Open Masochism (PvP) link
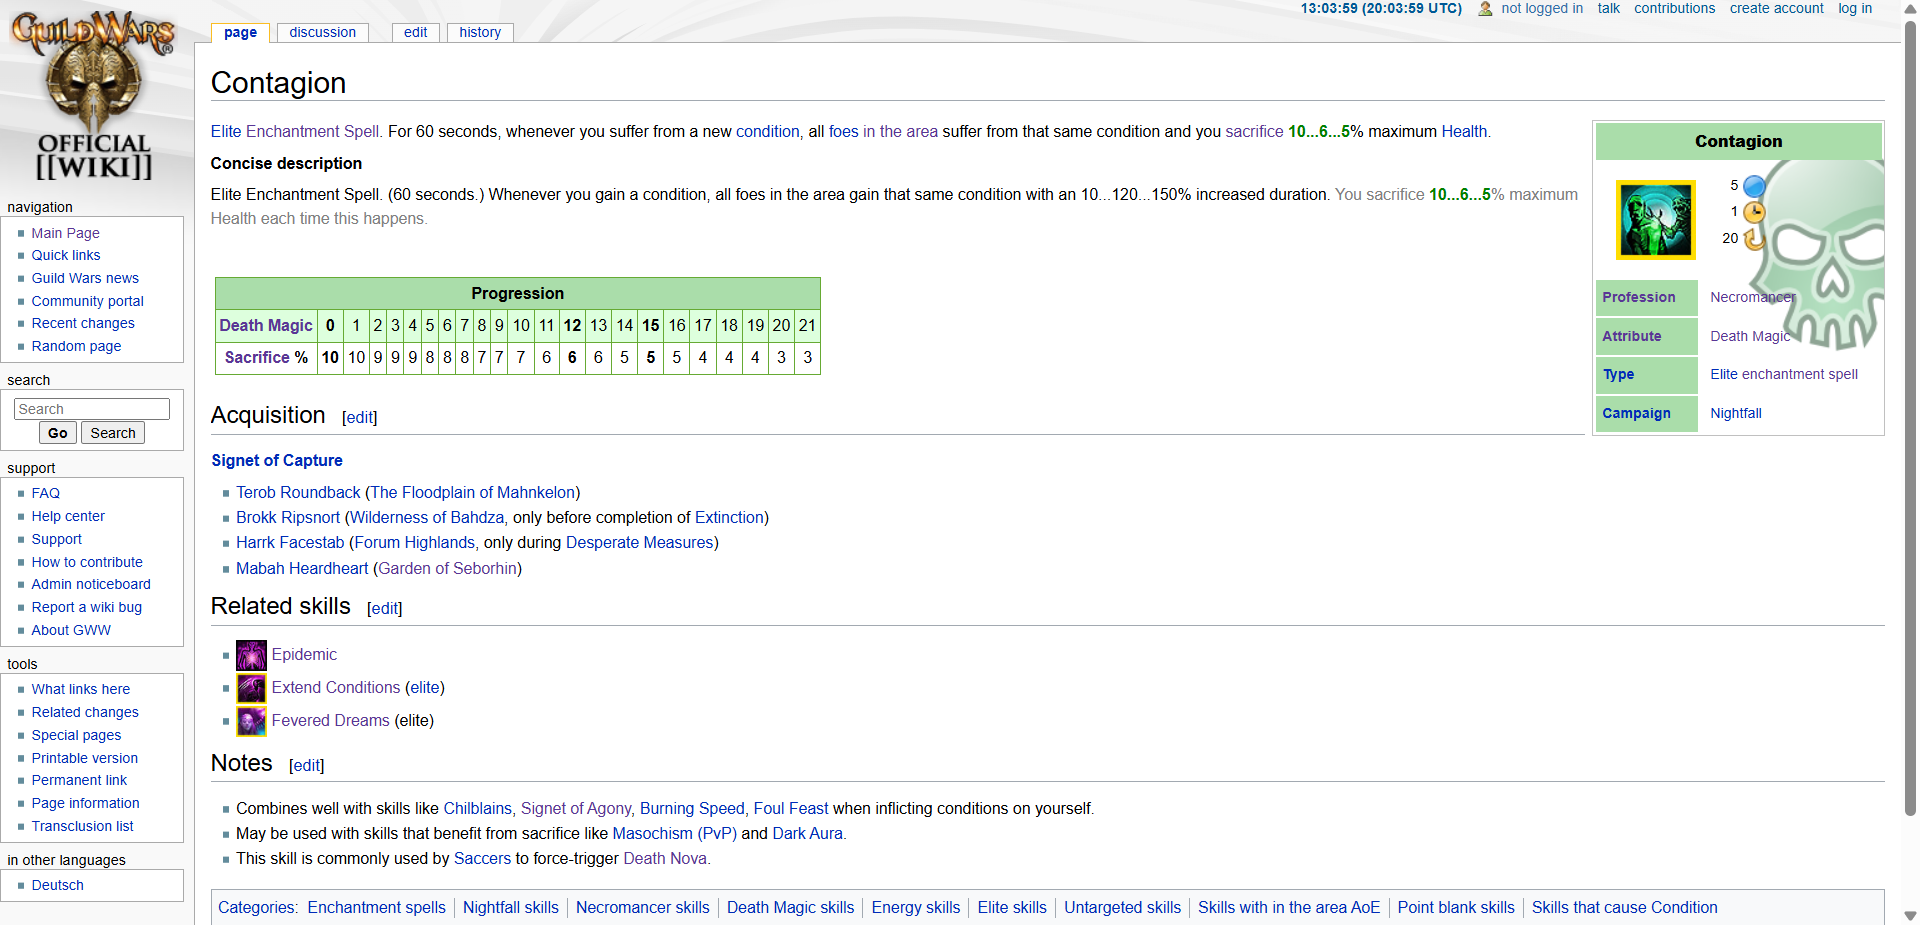This screenshot has width=1920, height=925. click(x=674, y=833)
